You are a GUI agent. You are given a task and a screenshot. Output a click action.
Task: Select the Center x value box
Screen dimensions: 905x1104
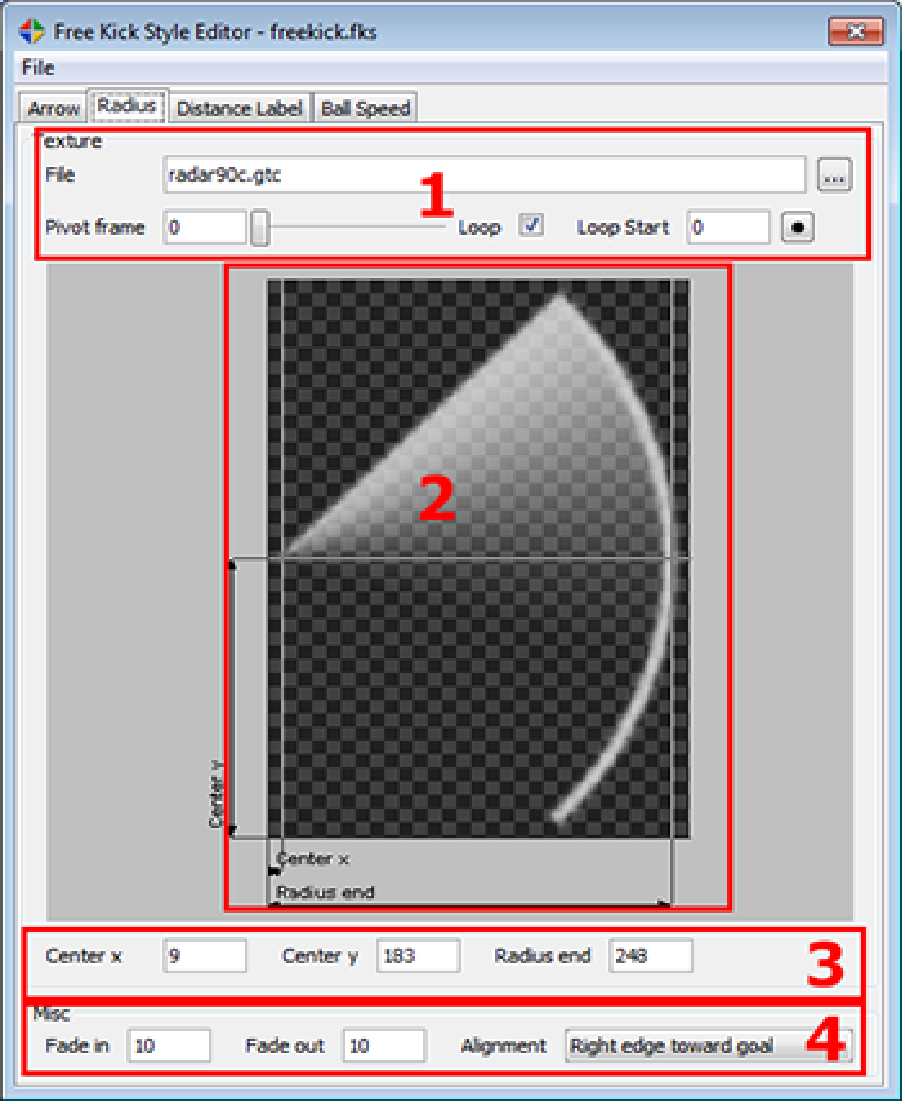[204, 956]
